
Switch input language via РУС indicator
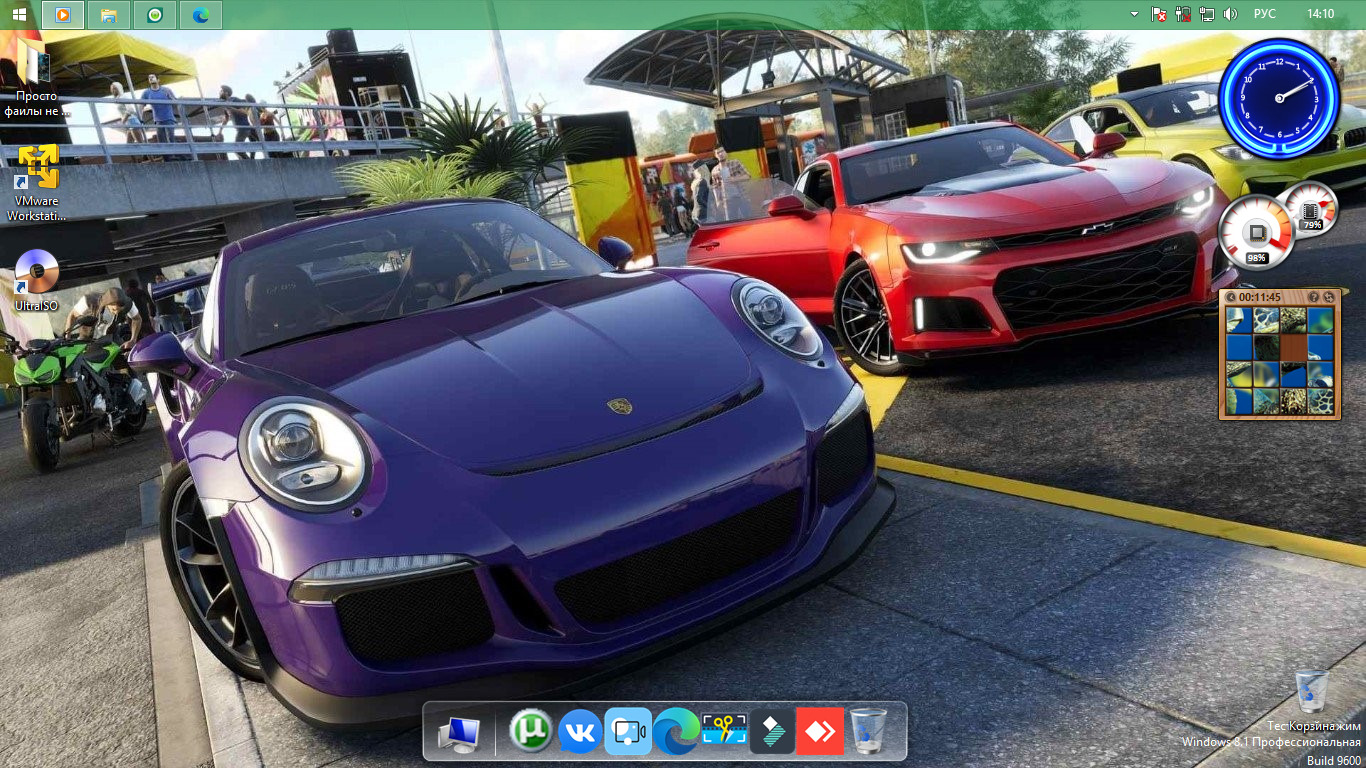1265,14
